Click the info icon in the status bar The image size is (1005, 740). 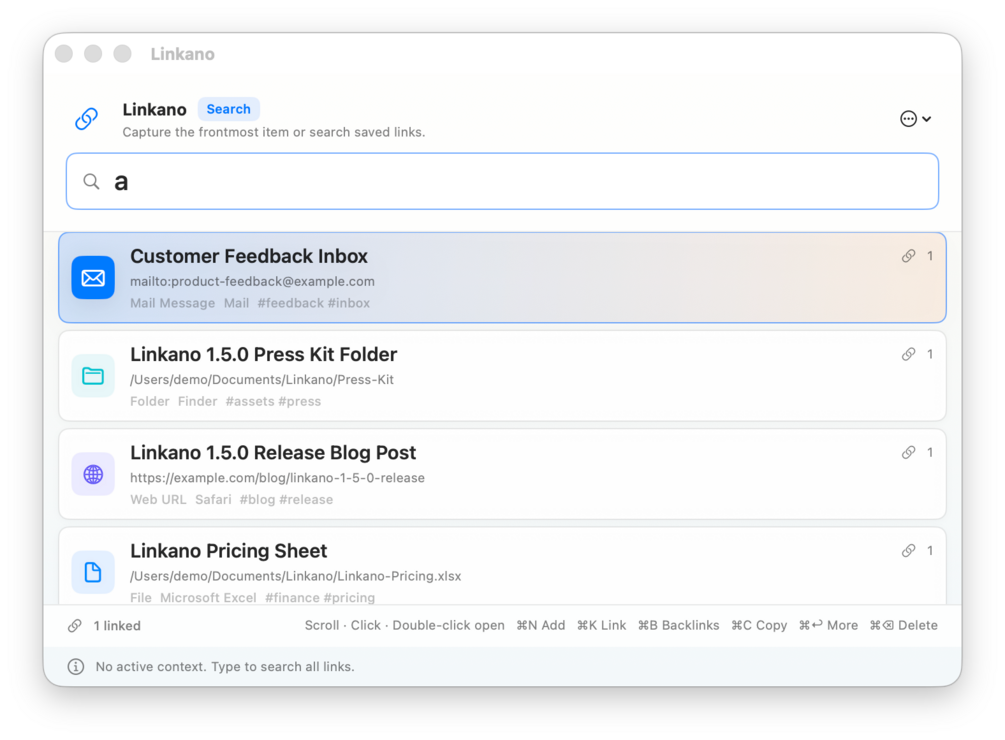pos(76,666)
